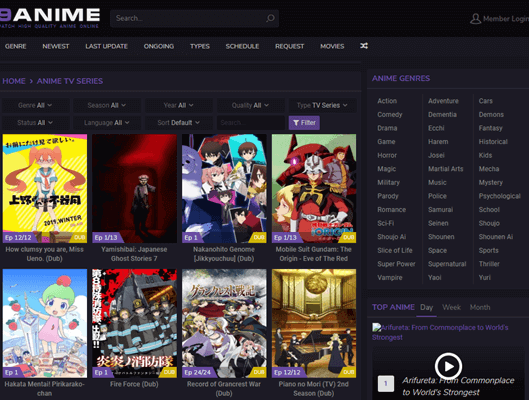Screen dimensions: 529x400
Task: Click the Fire Force (Dub) title
Action: click(x=134, y=384)
